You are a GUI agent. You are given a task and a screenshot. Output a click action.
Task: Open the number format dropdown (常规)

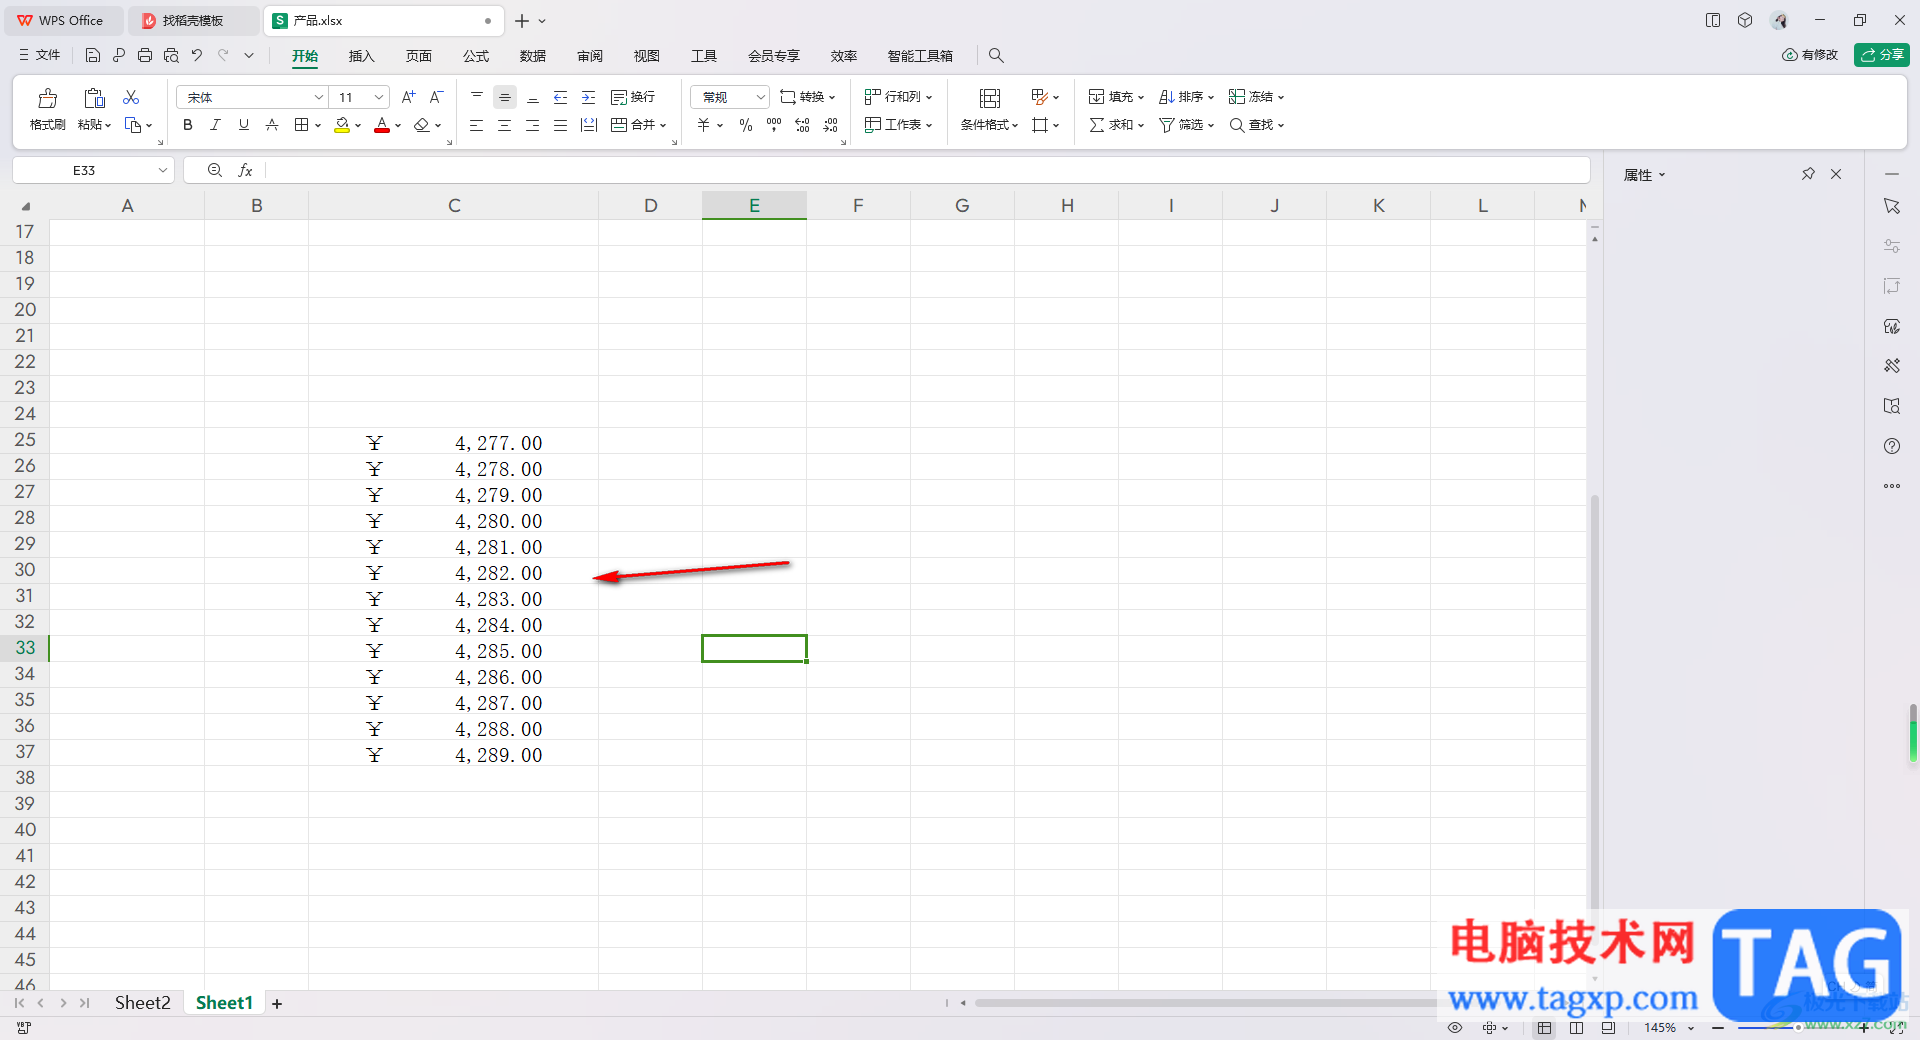coord(760,97)
